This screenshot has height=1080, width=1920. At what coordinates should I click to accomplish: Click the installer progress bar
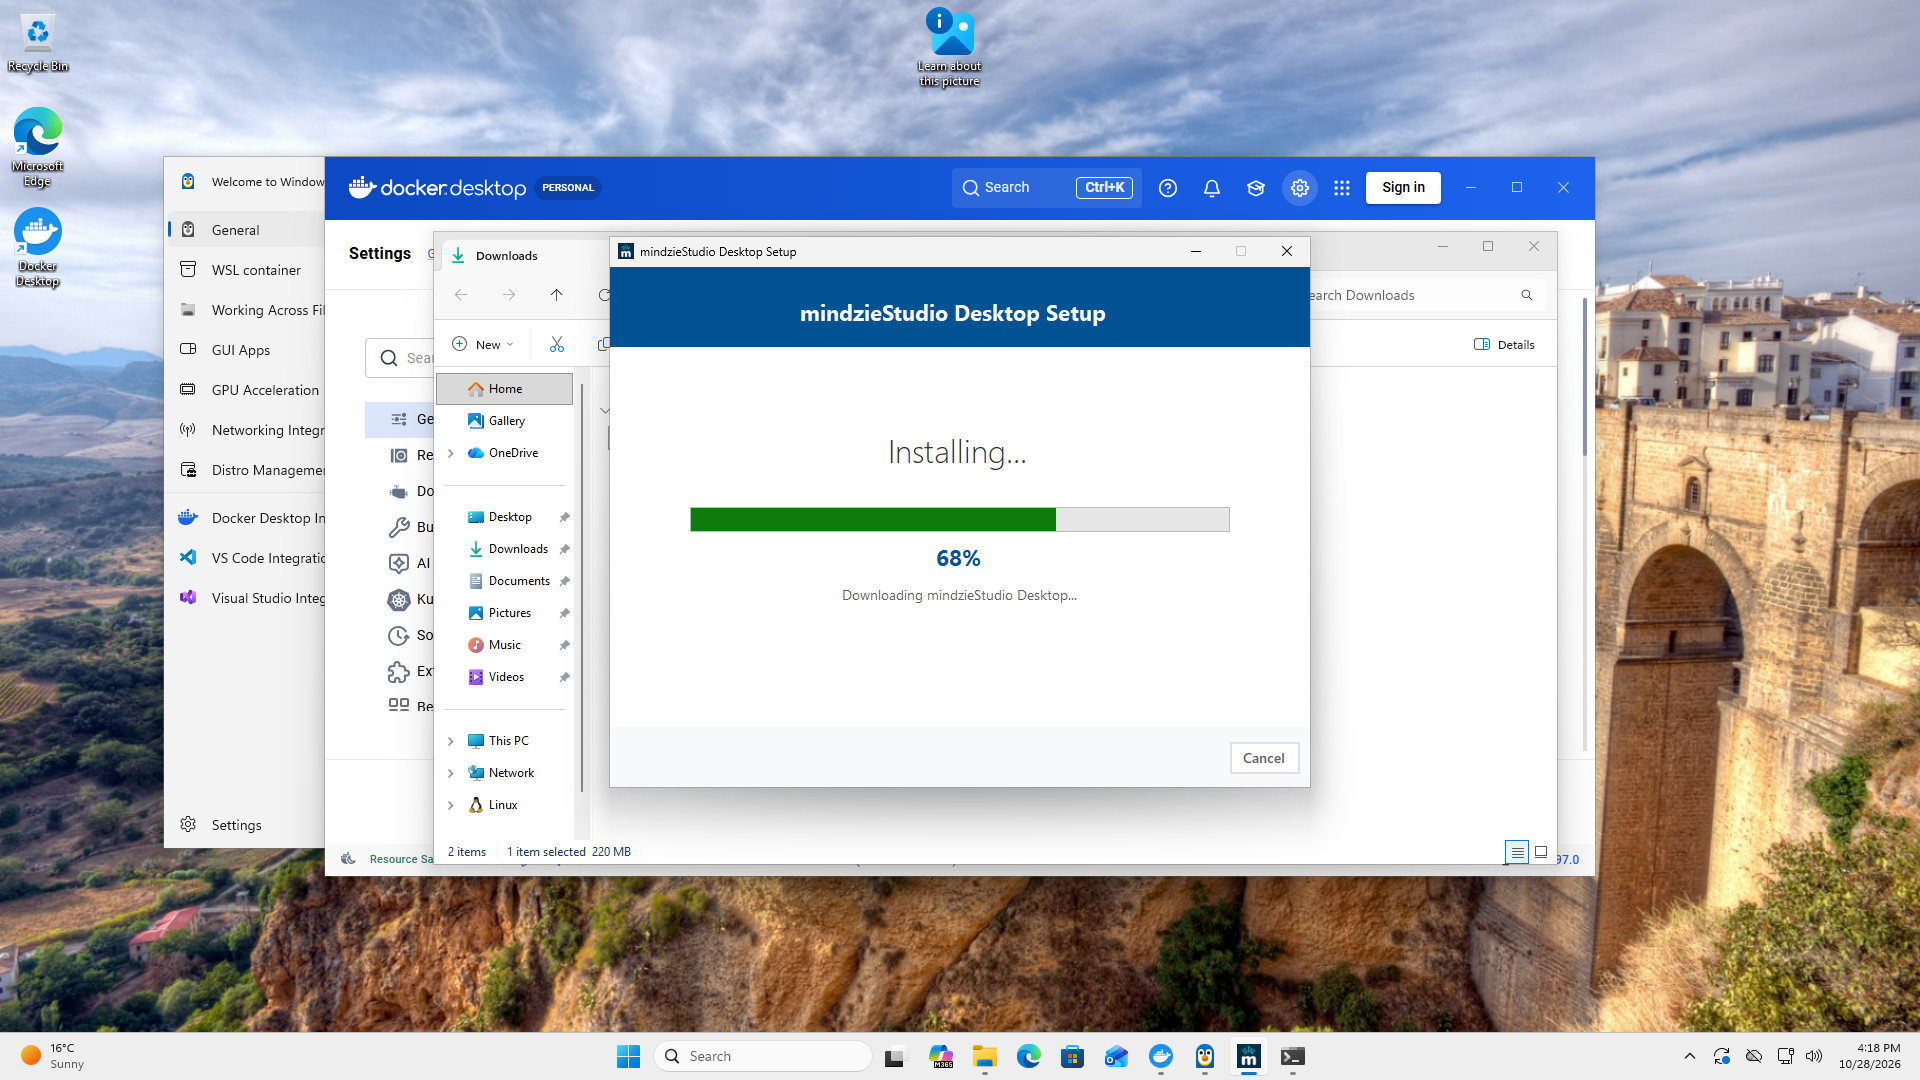959,519
